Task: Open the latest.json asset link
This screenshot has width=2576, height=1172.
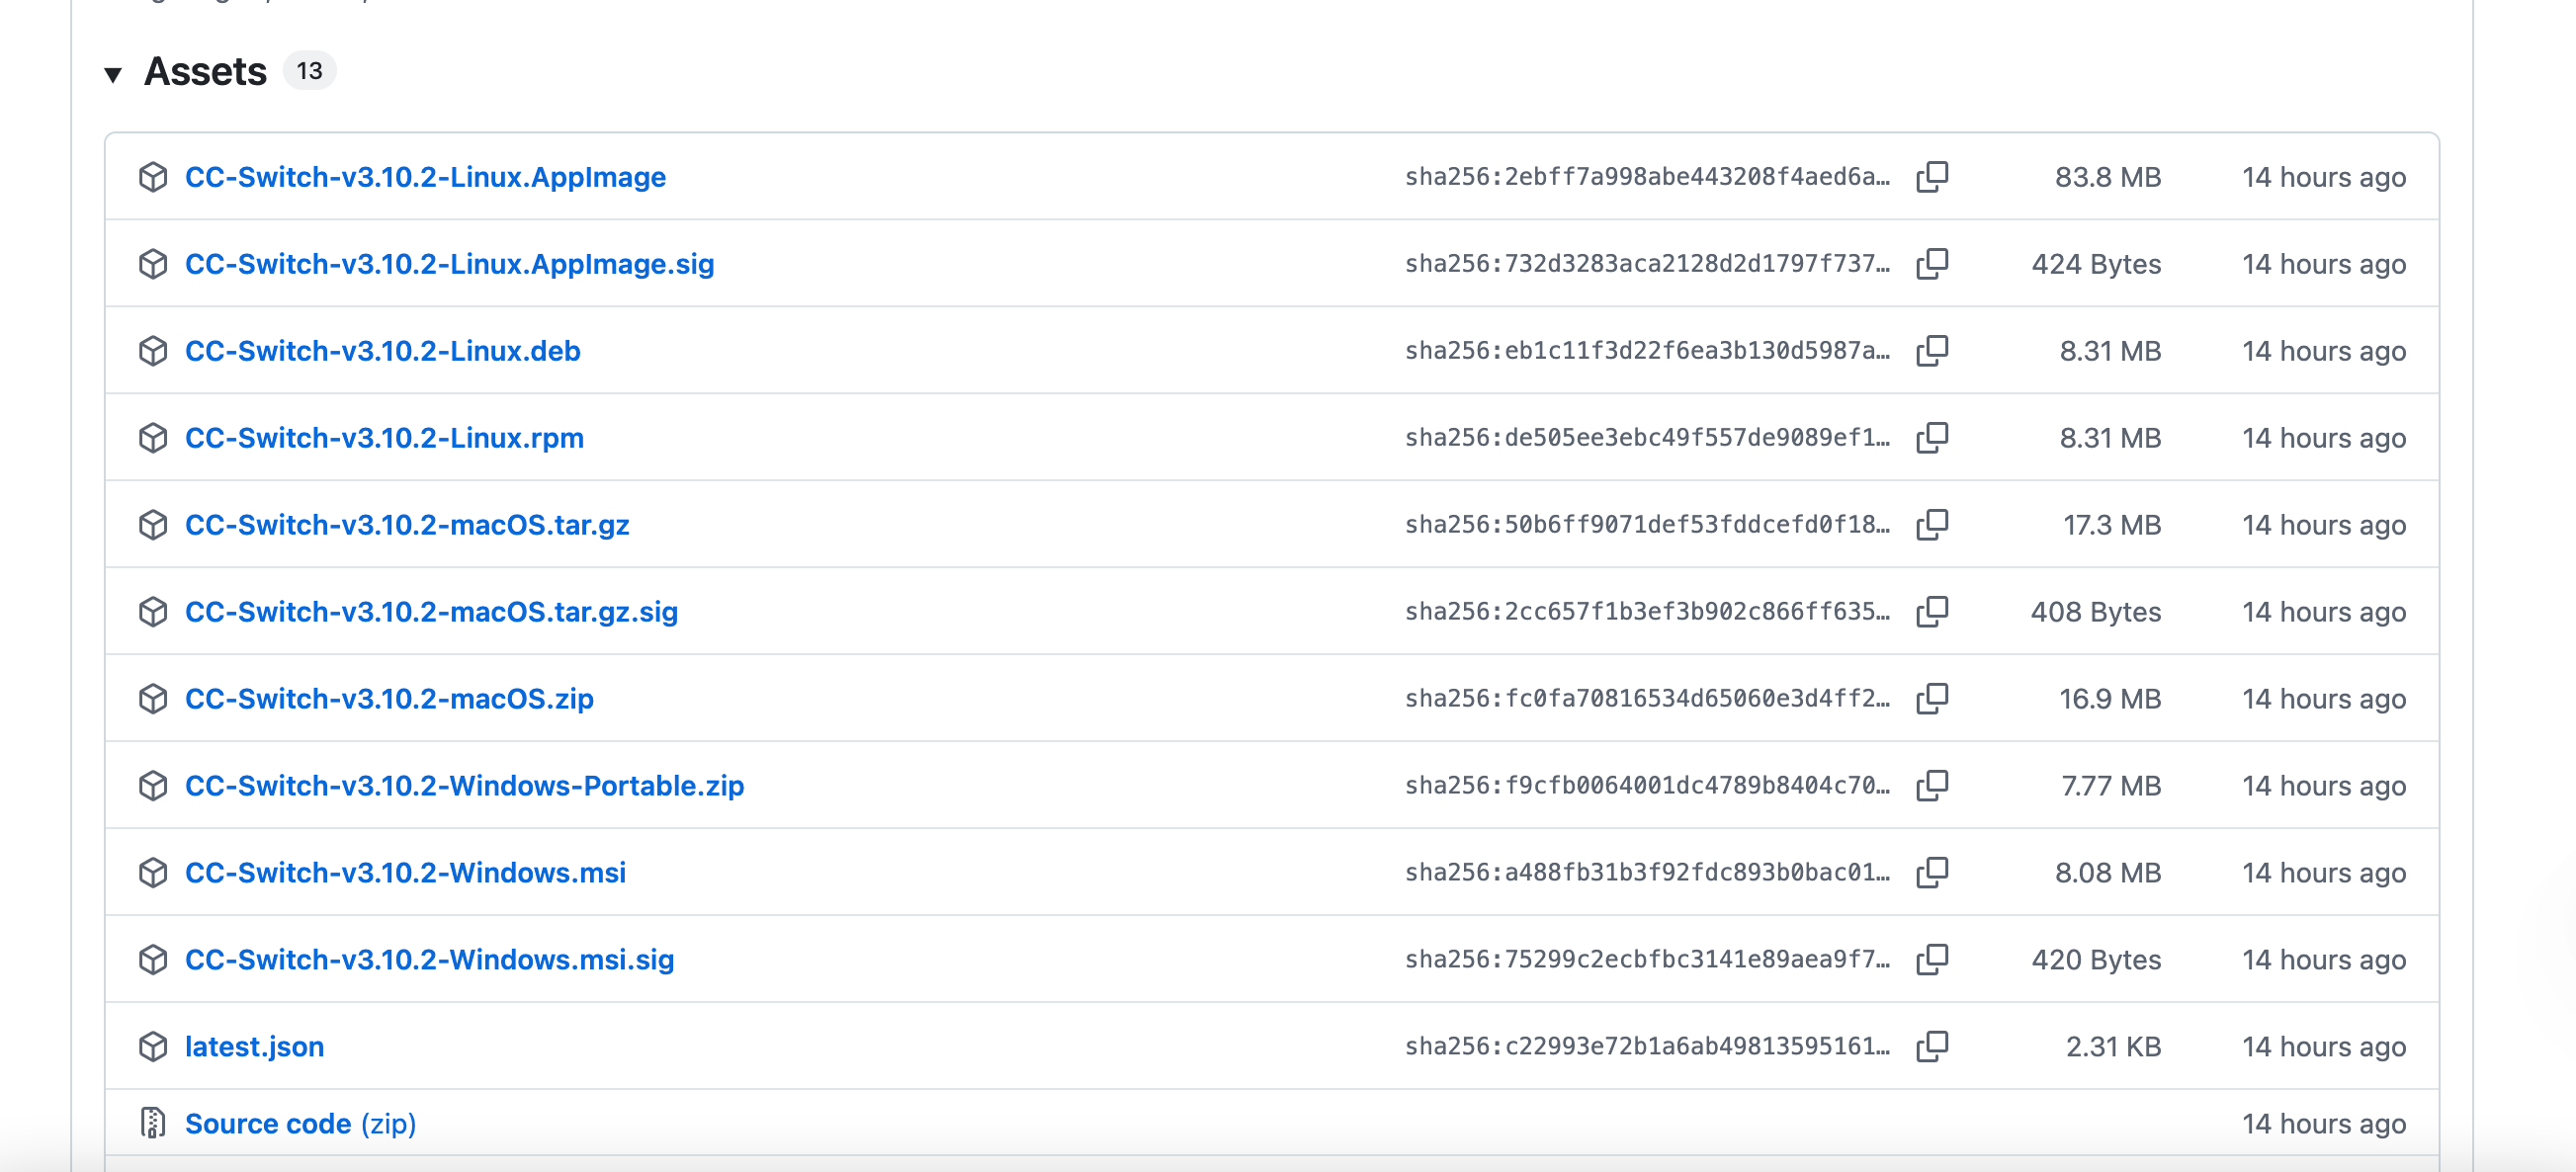Action: [254, 1047]
